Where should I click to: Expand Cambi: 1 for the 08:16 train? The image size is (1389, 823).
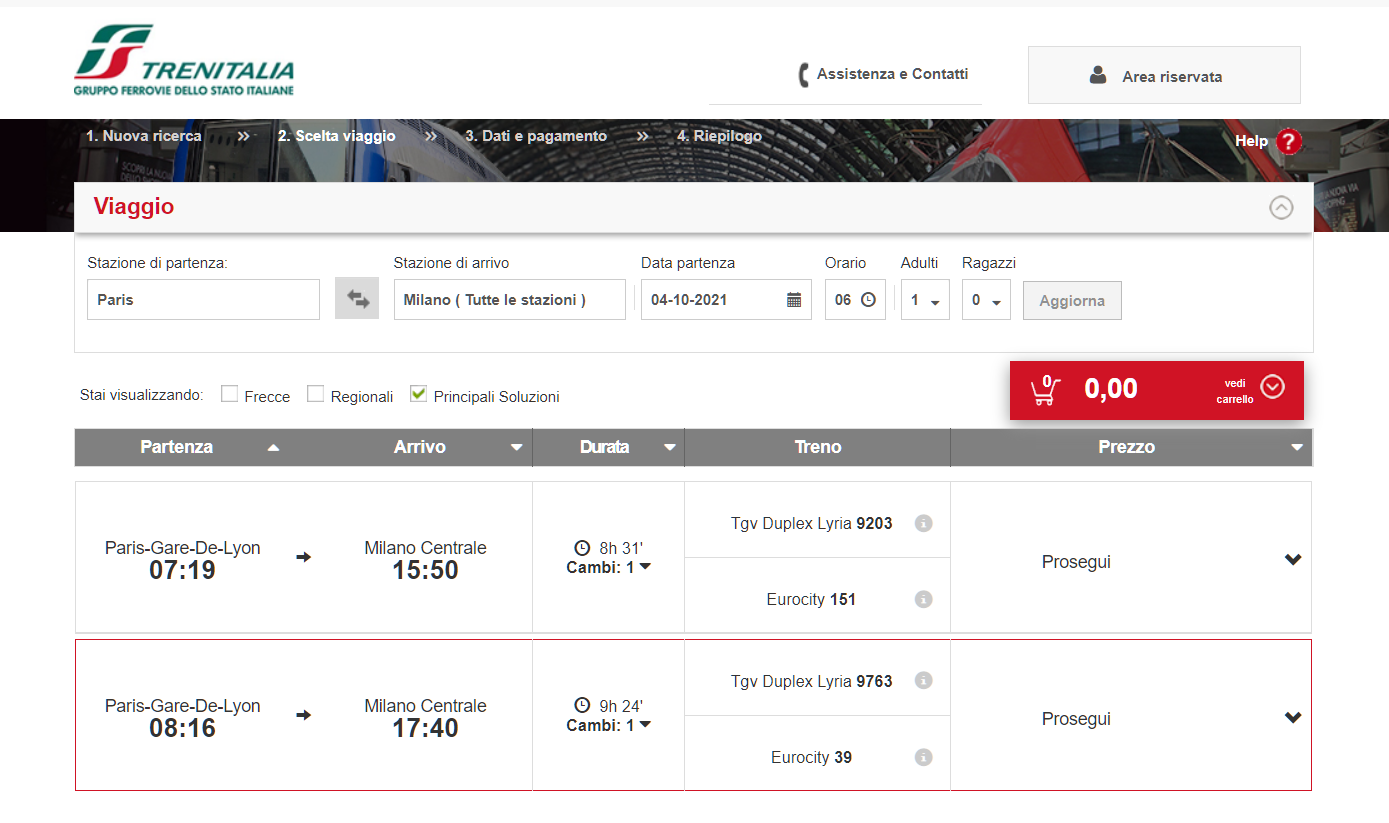point(609,725)
